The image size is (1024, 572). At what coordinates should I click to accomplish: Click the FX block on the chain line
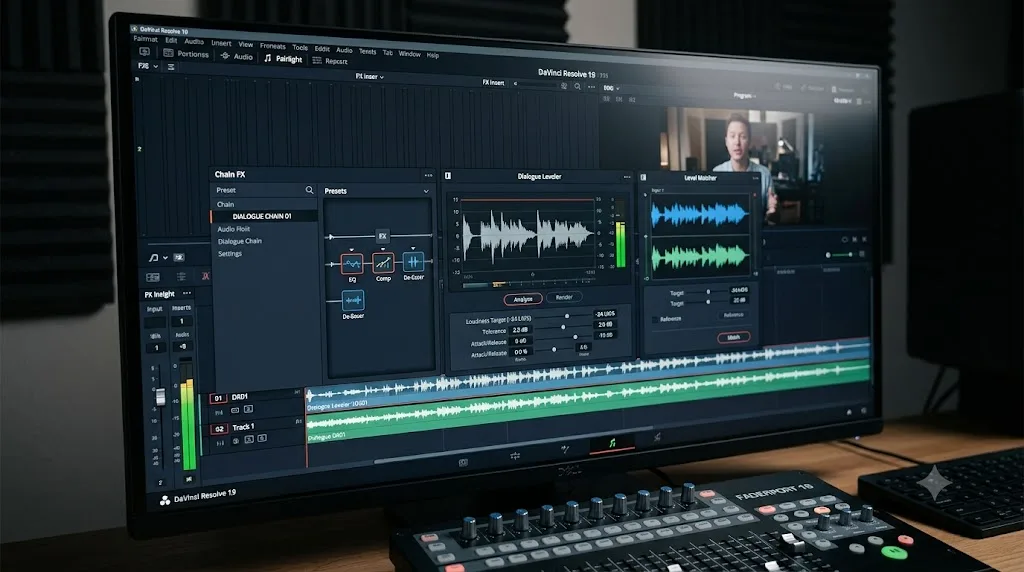point(383,236)
